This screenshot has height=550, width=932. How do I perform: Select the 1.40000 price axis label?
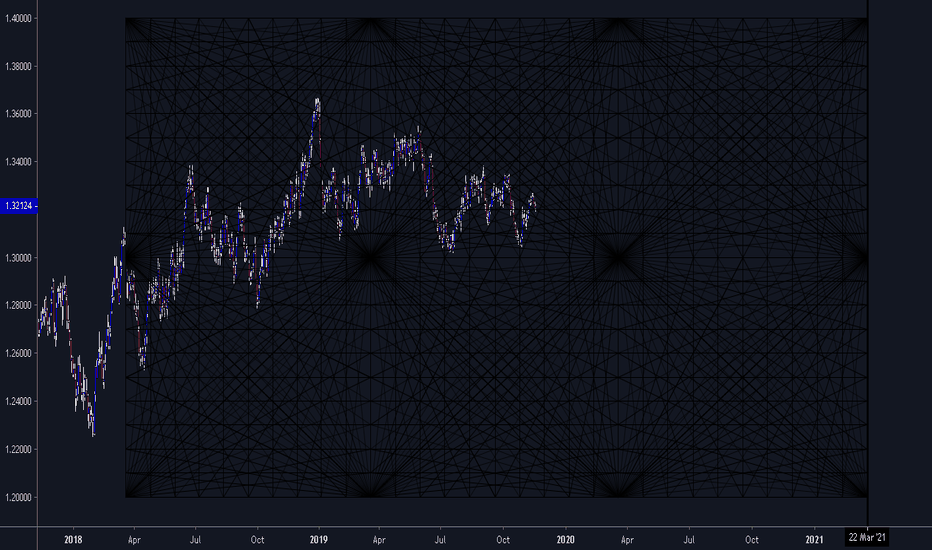(18, 18)
